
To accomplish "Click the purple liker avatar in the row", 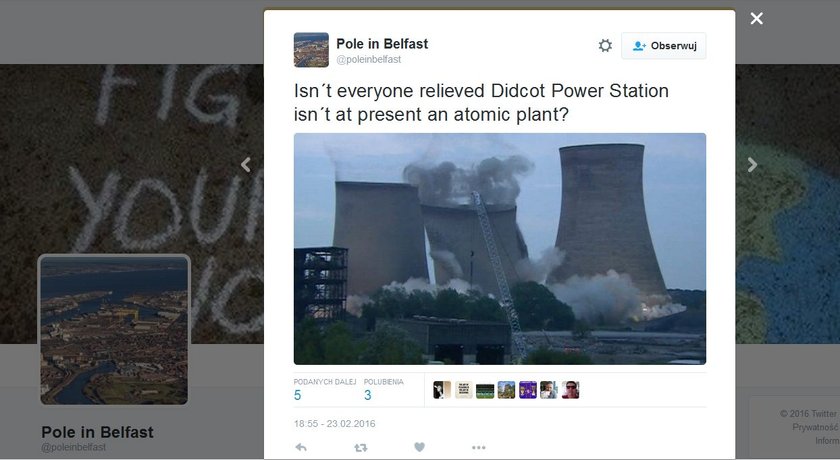I will point(528,390).
